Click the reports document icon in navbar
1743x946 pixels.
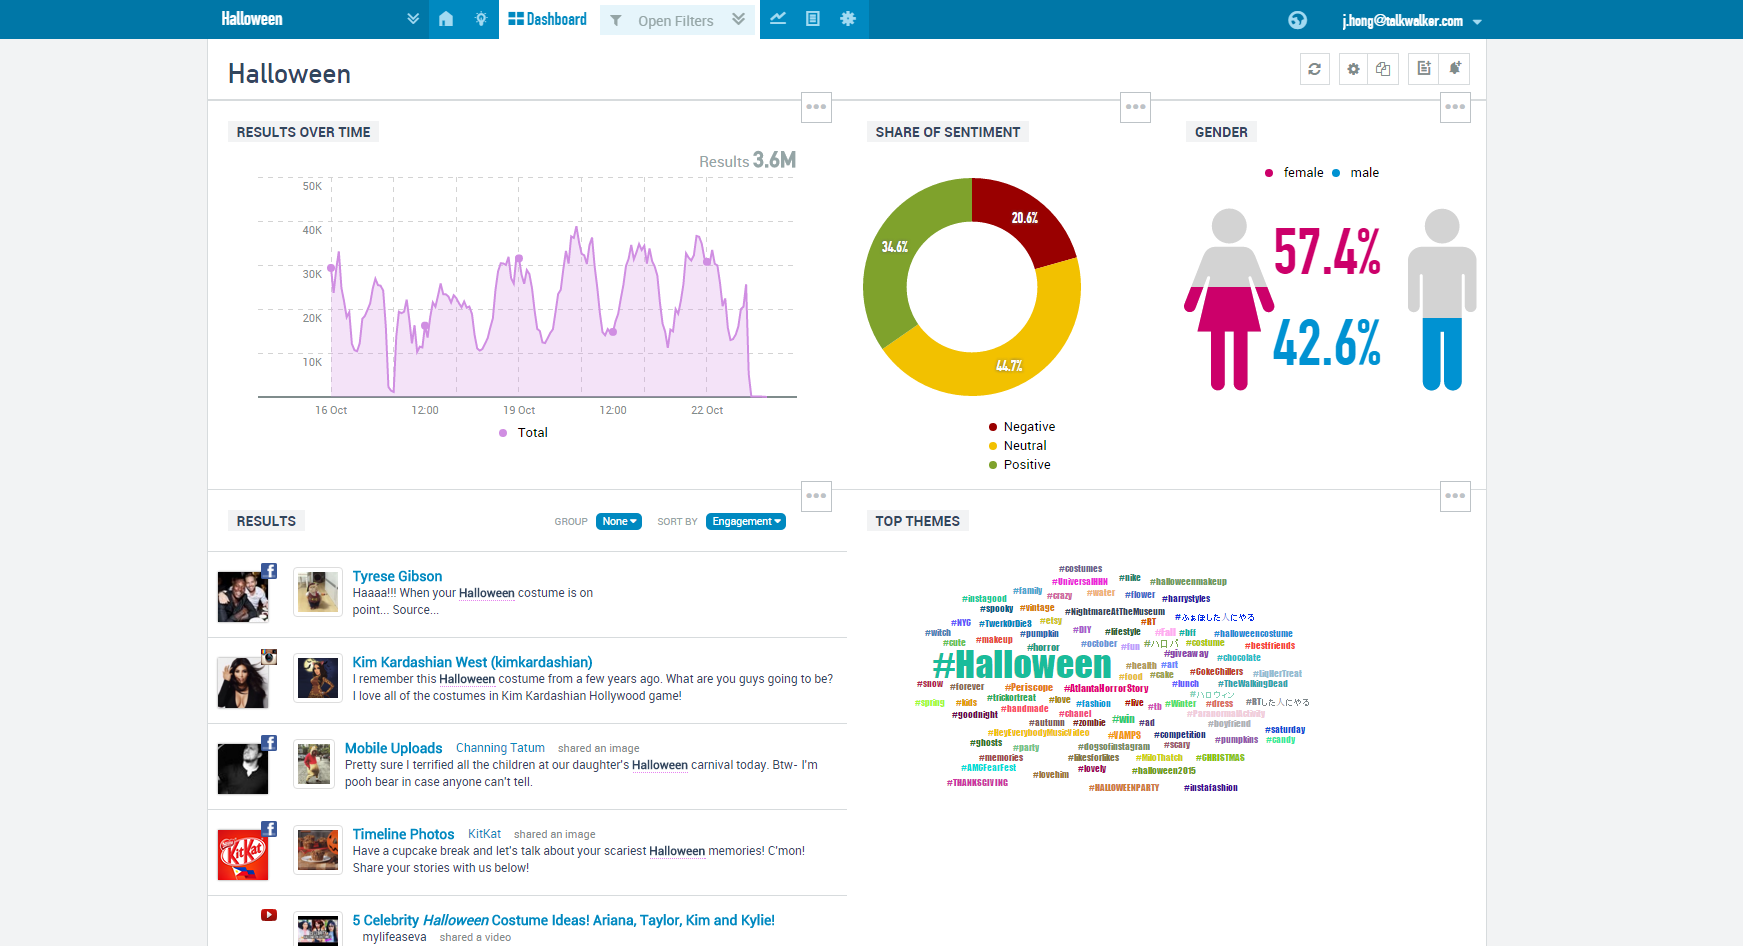pos(813,19)
